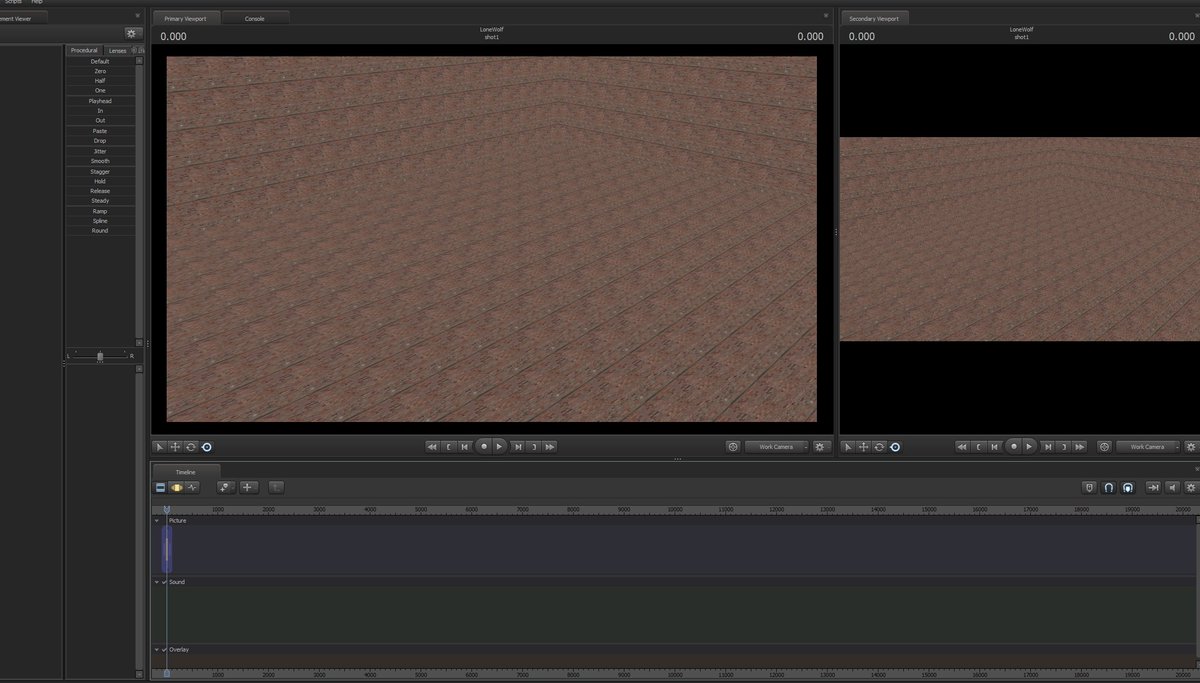Click the playhead marker on timeline ruler
Image resolution: width=1200 pixels, height=683 pixels.
click(x=166, y=511)
